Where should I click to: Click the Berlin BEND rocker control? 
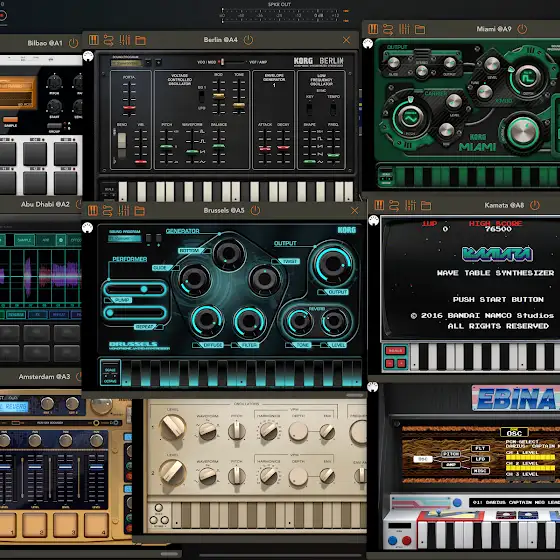(x=122, y=145)
